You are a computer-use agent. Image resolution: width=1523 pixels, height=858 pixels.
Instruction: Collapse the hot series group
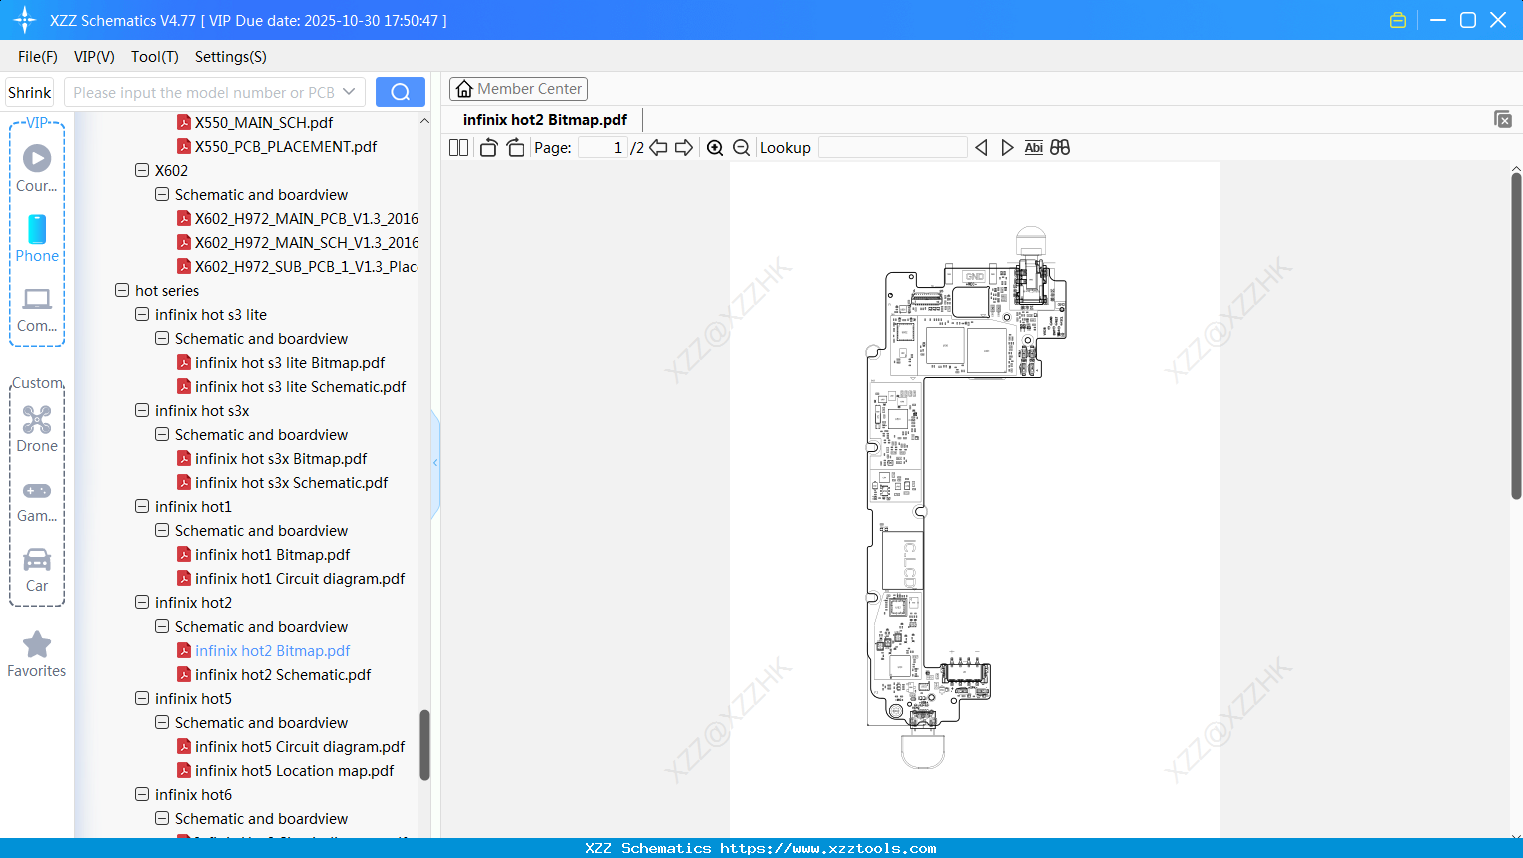pyautogui.click(x=121, y=290)
